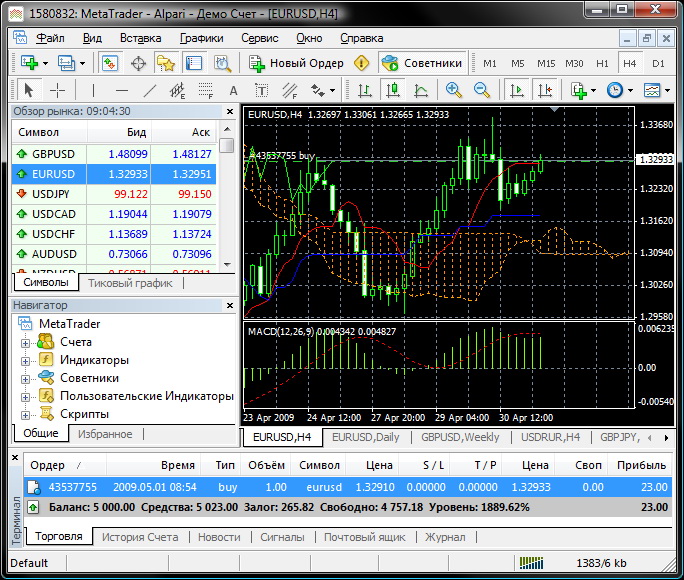Select the Crosshair tool
The height and width of the screenshot is (580, 684).
click(57, 90)
